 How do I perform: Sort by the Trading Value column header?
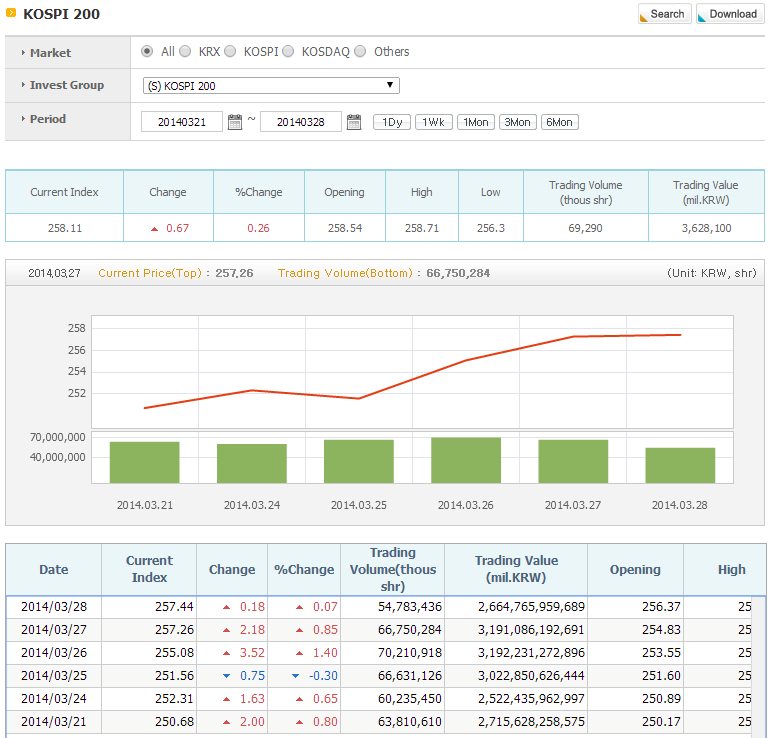click(x=516, y=569)
